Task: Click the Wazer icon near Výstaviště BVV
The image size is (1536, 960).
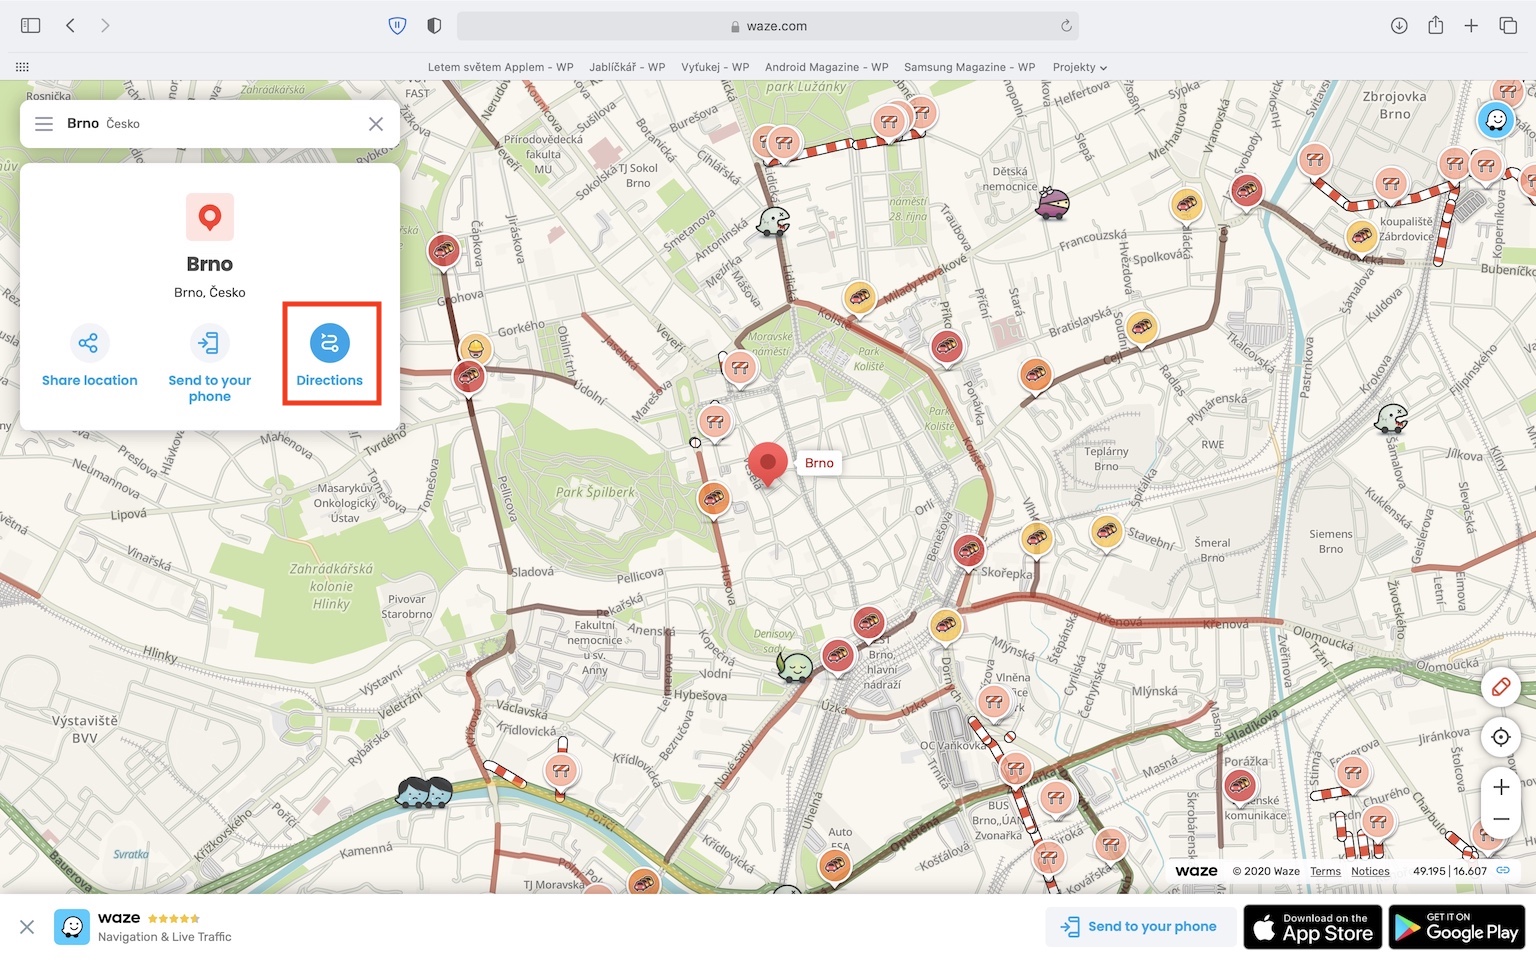Action: (x=425, y=792)
